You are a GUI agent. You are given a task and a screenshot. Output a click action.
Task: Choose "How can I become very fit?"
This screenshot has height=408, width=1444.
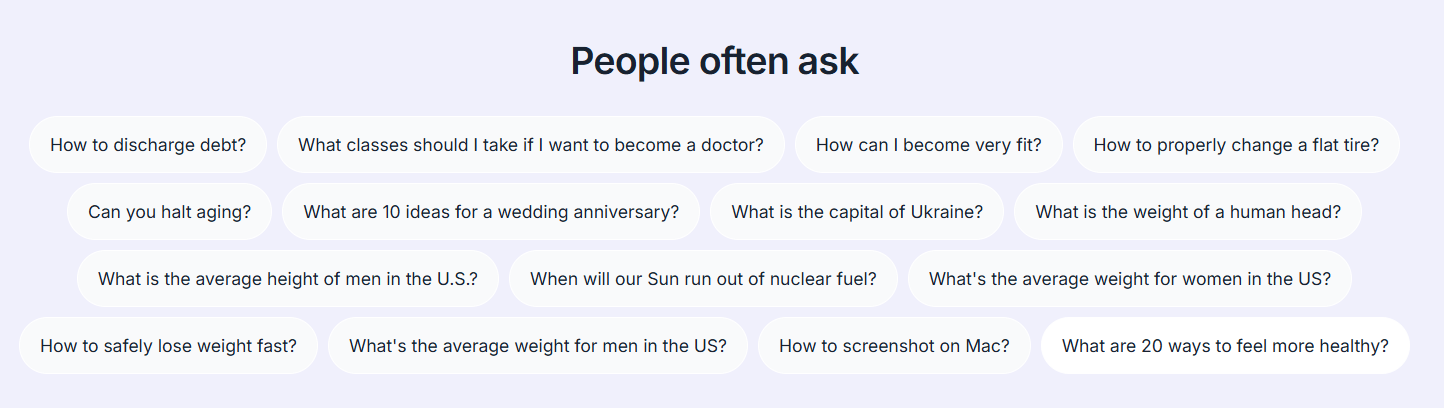(928, 145)
